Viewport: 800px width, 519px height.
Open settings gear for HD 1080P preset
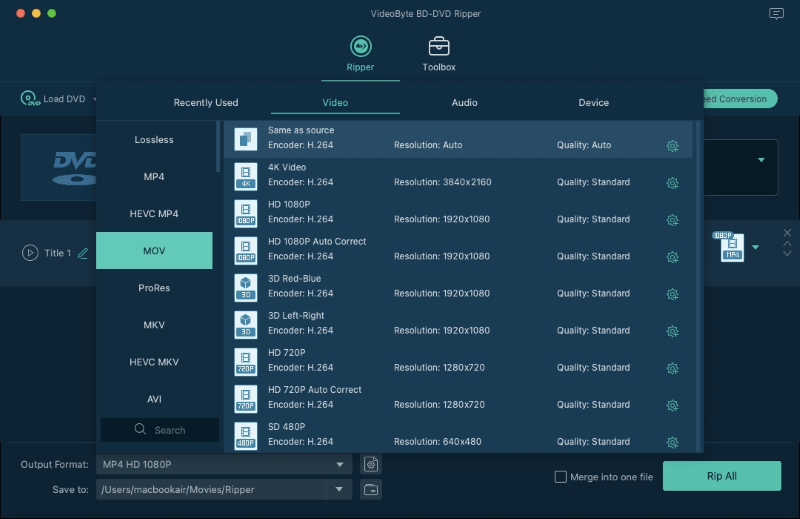coord(672,220)
